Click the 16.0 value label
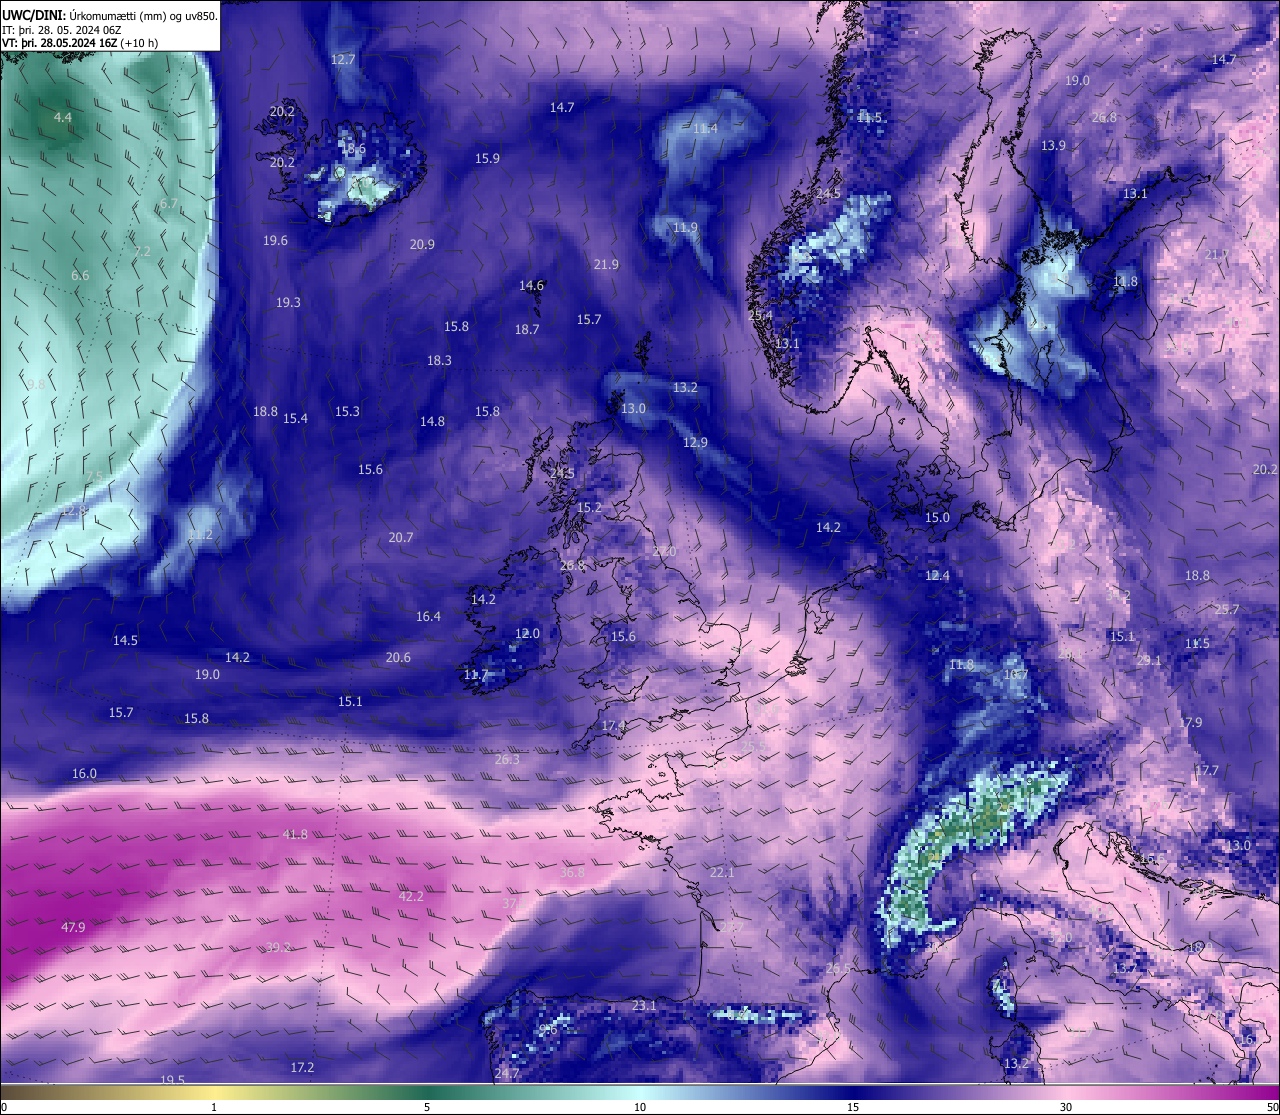The image size is (1280, 1115). coord(84,773)
